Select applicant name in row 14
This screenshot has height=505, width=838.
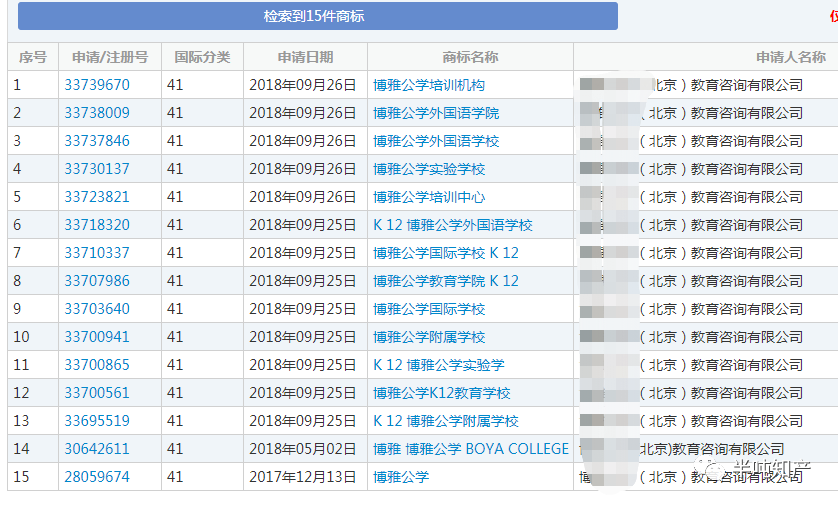coord(682,449)
